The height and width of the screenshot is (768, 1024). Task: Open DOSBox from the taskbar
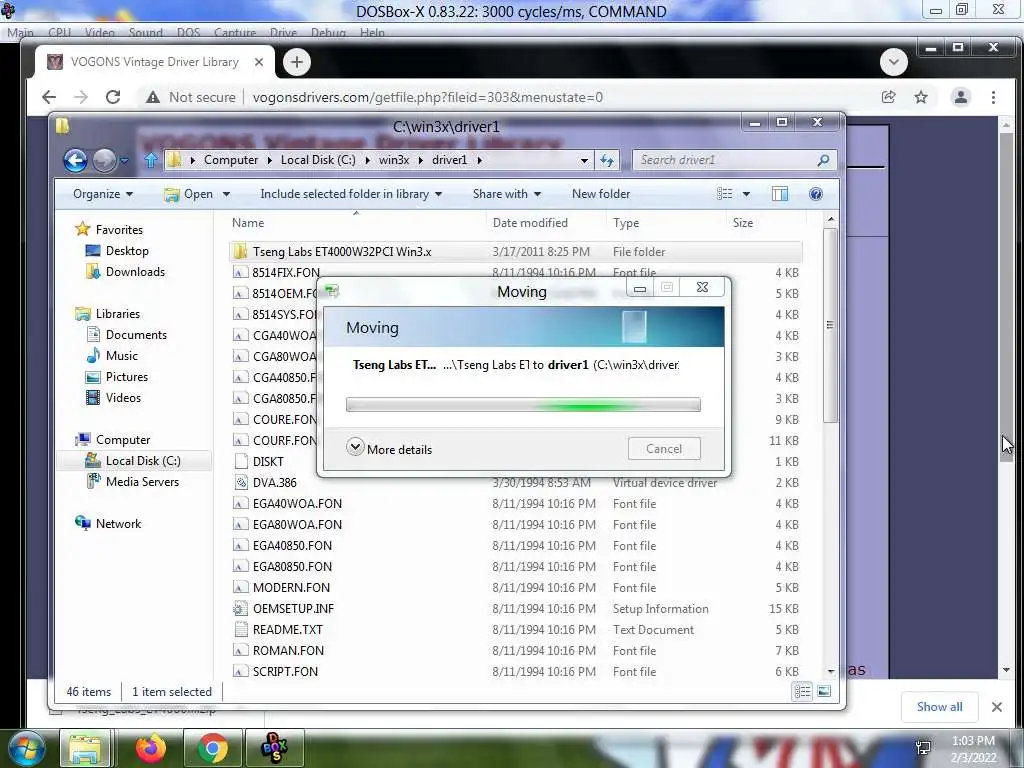tap(274, 749)
